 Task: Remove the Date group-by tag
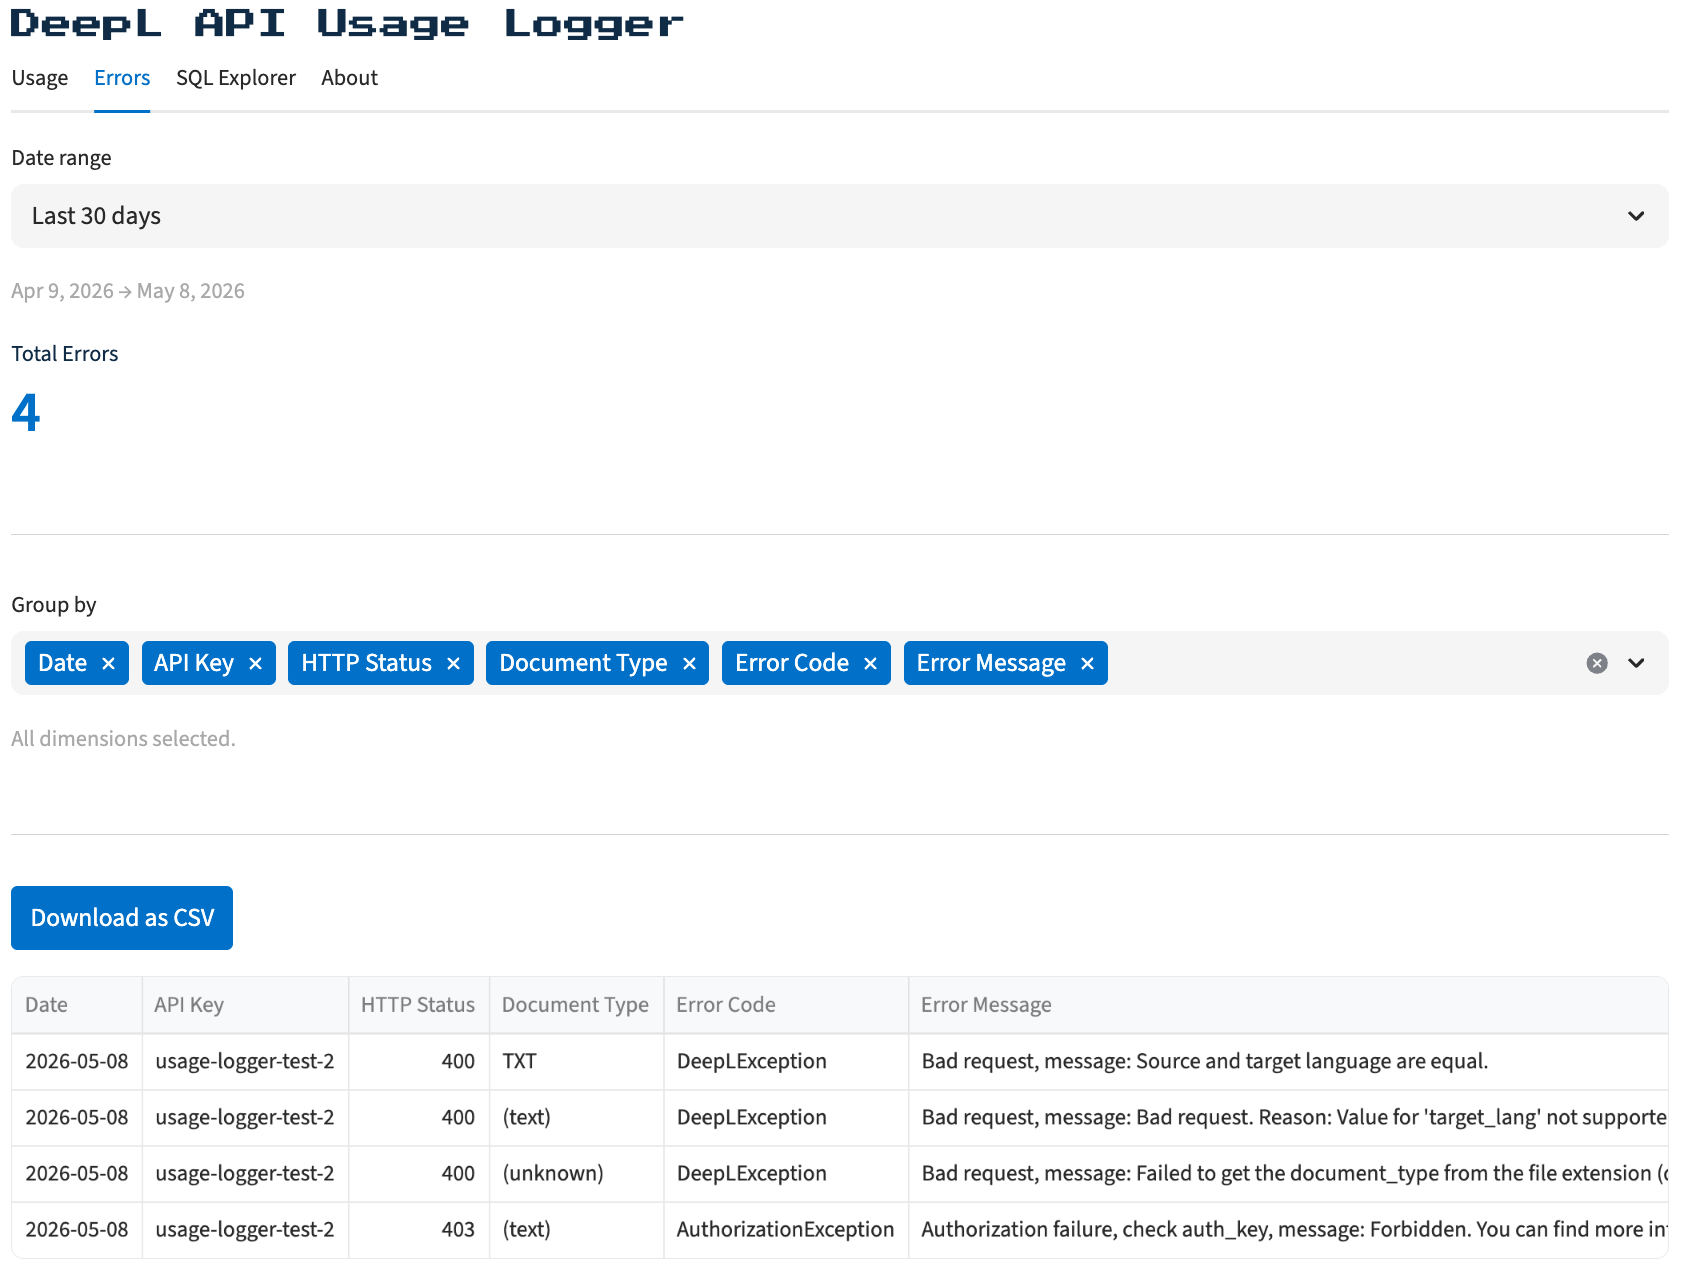pyautogui.click(x=108, y=664)
